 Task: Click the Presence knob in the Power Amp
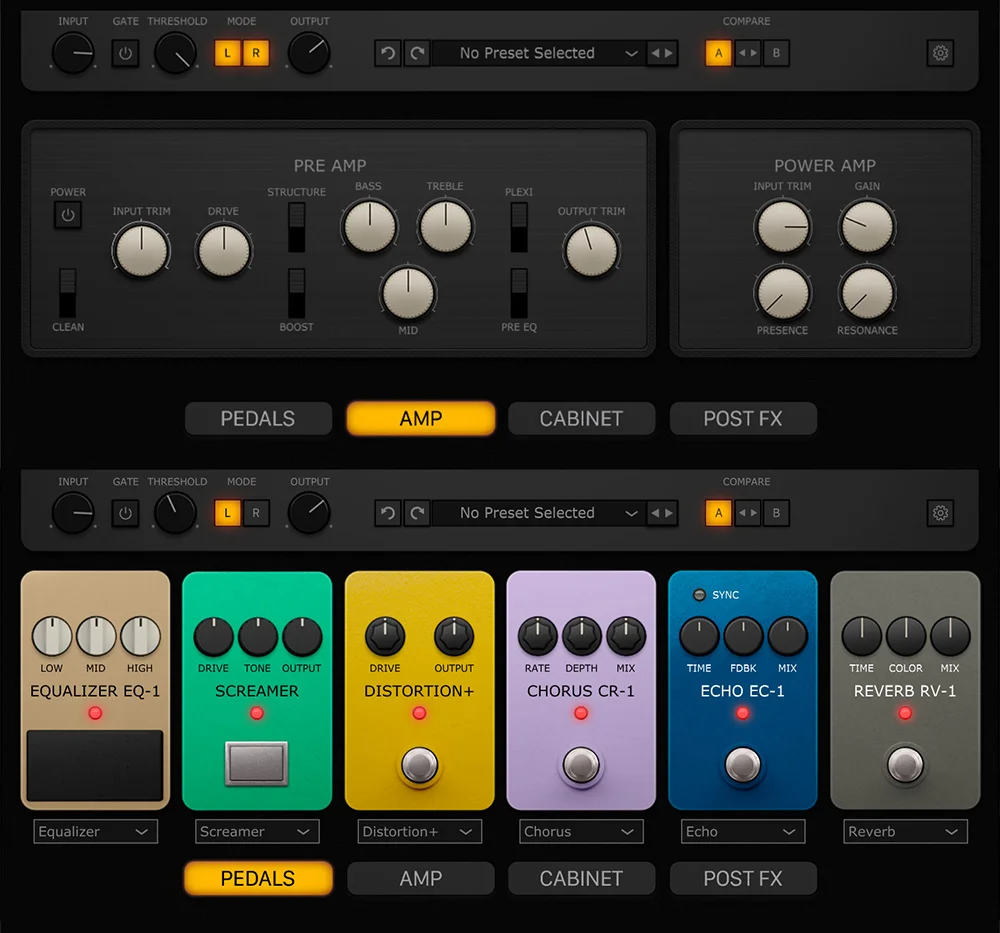783,293
